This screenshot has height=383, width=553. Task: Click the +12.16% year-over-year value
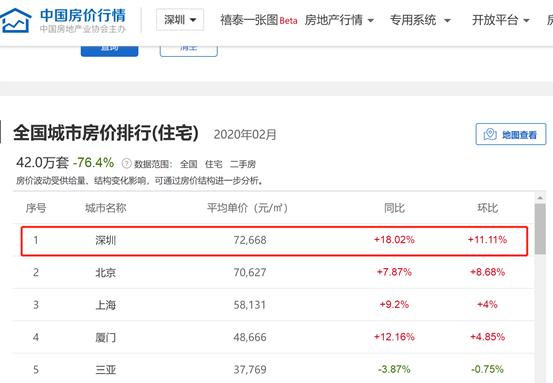tap(394, 337)
